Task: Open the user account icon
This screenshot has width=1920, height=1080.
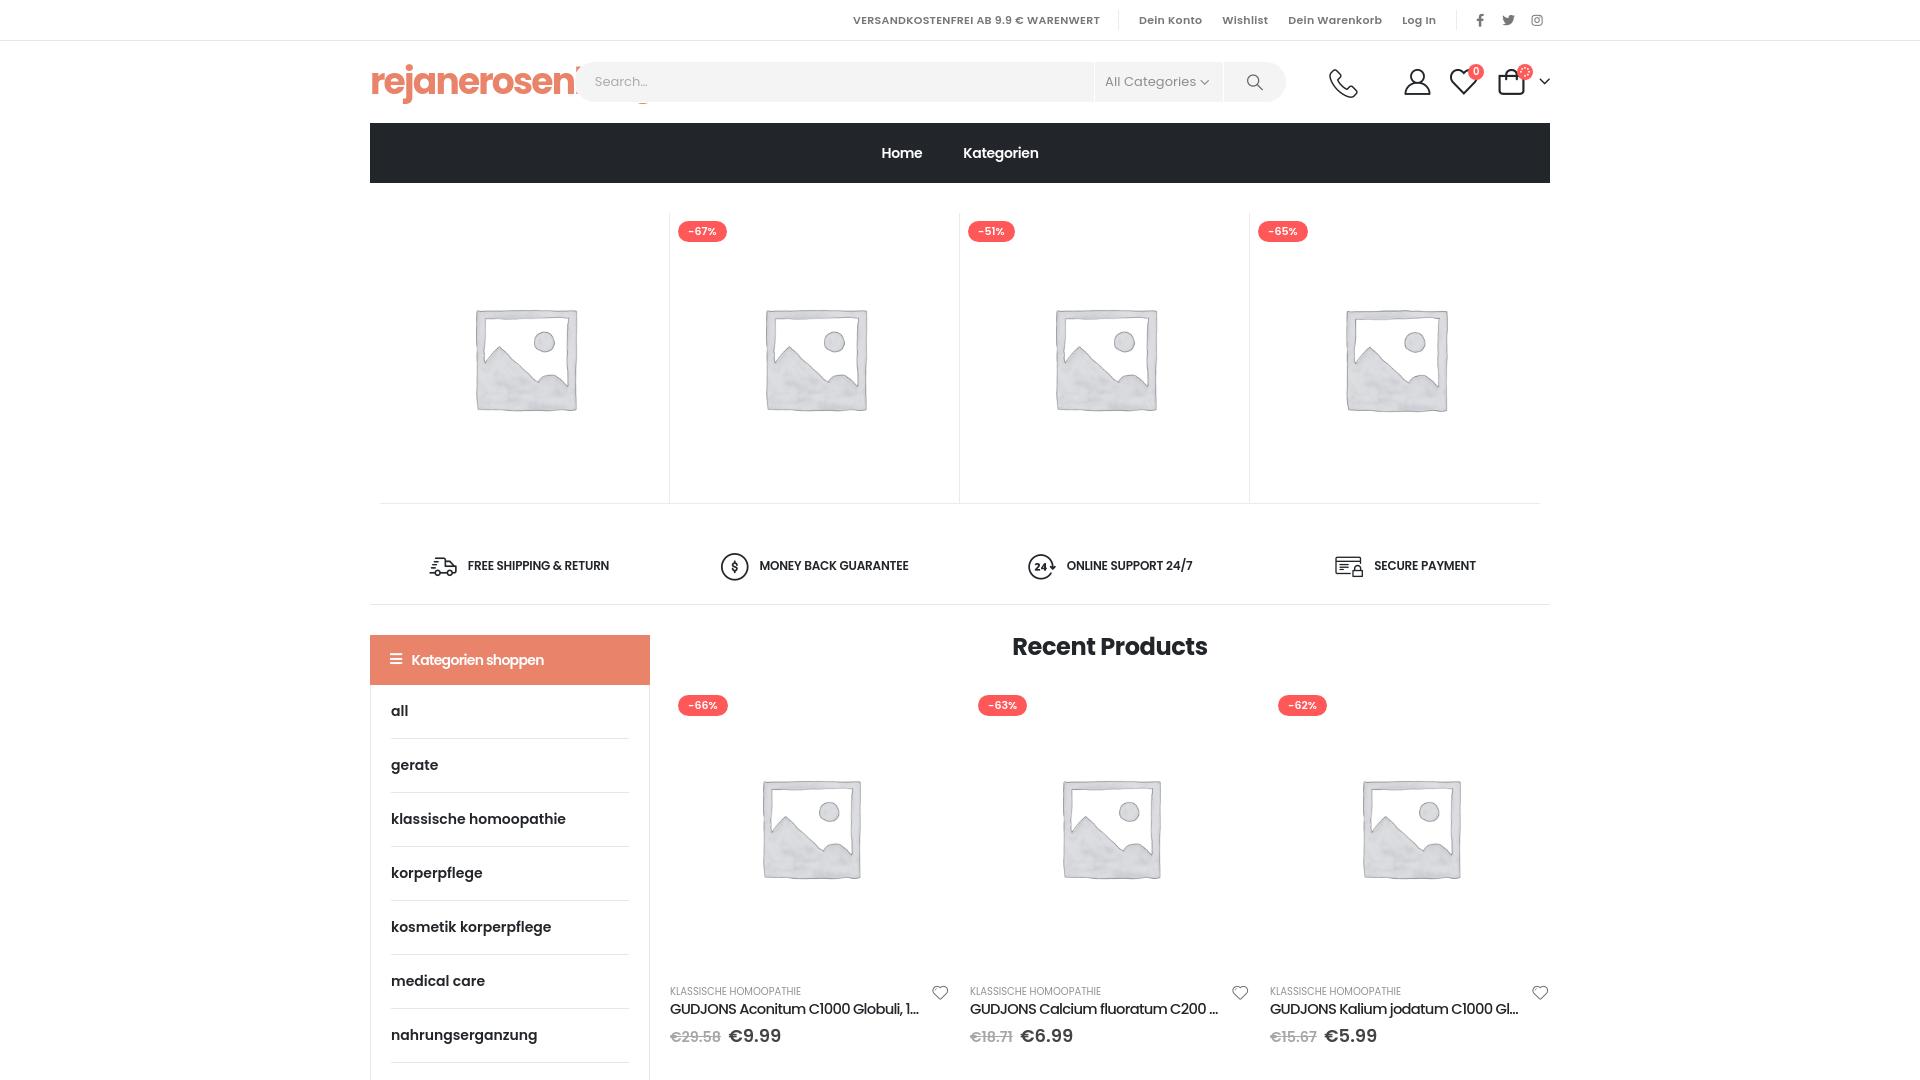Action: pyautogui.click(x=1416, y=82)
